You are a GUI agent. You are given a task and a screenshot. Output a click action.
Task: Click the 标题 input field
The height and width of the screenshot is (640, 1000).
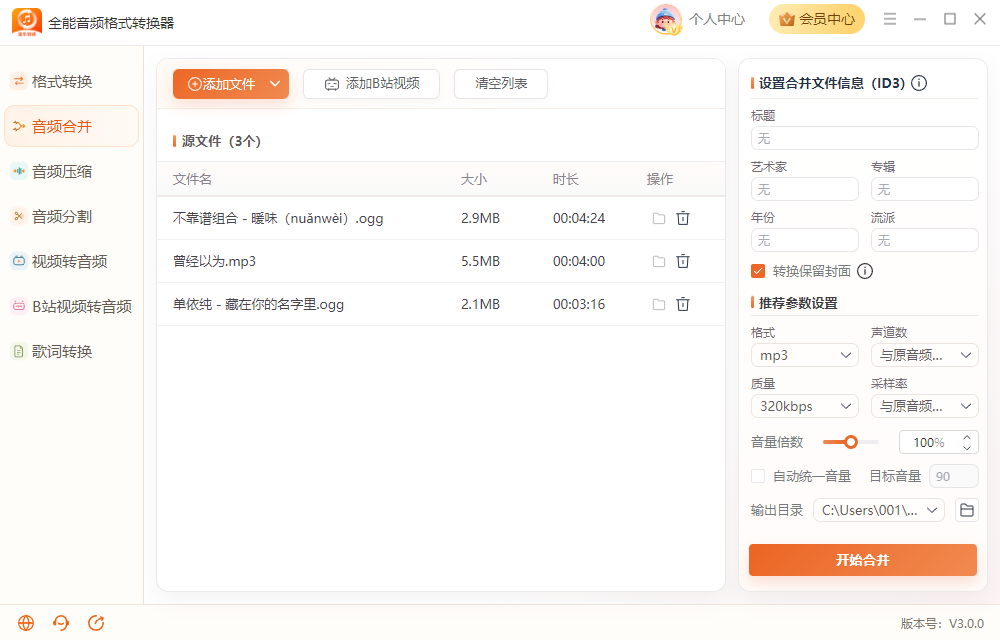pyautogui.click(x=864, y=138)
